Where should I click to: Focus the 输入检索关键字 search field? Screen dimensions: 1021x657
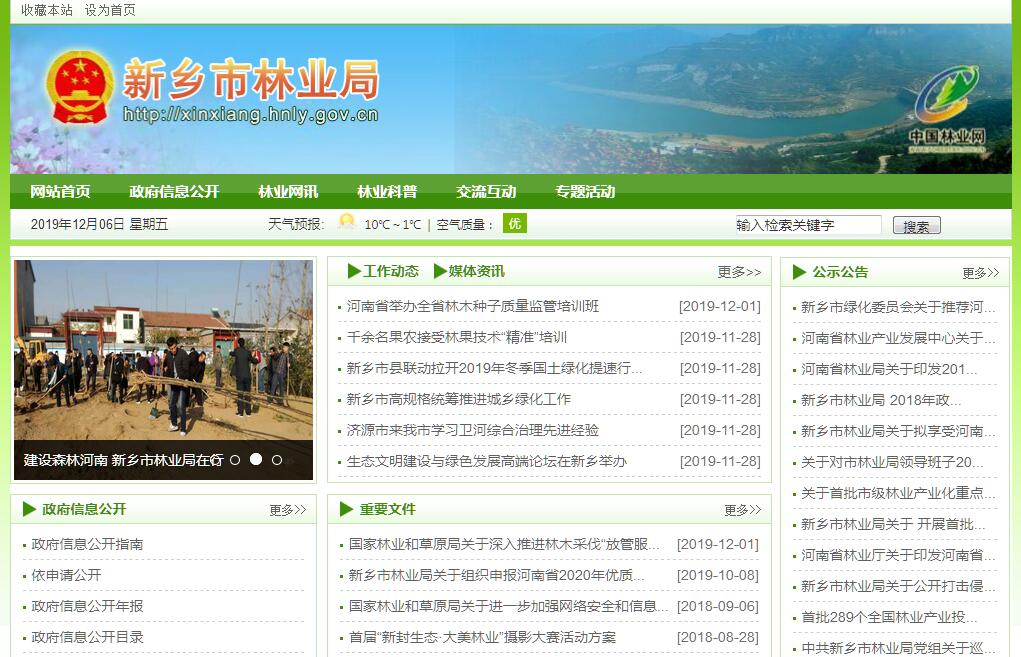(808, 225)
